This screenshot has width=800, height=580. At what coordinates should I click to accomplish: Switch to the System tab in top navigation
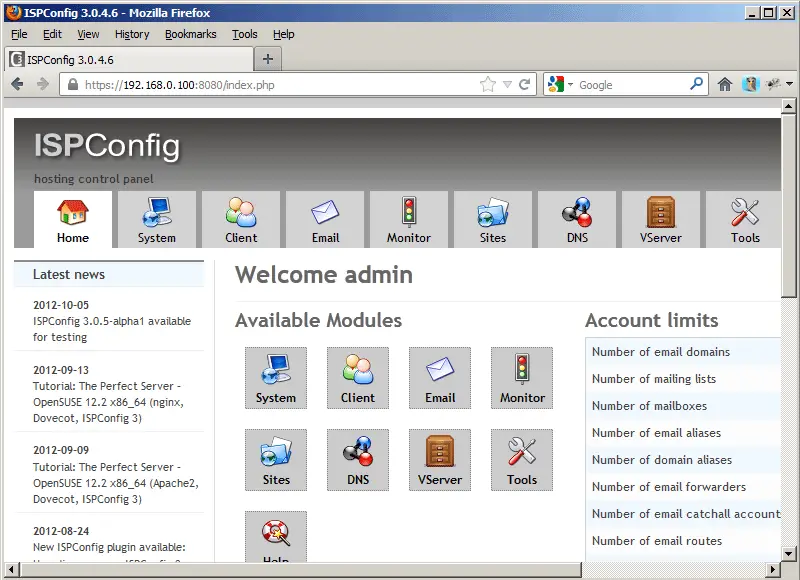tap(157, 220)
